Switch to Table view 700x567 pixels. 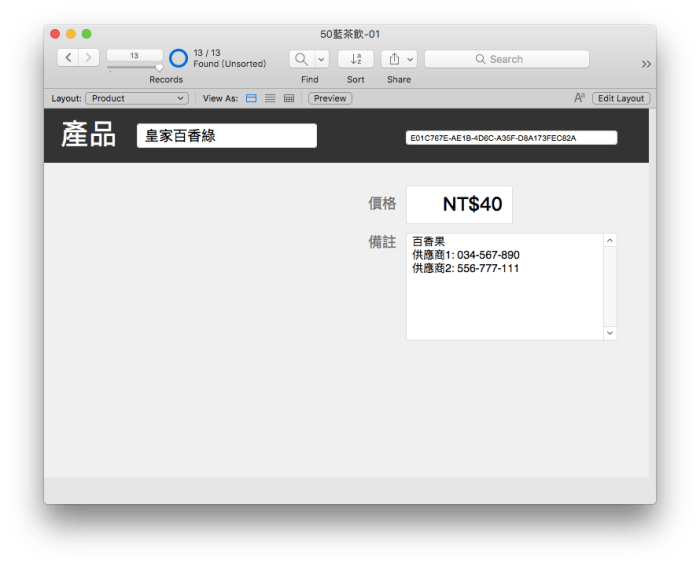click(x=289, y=98)
